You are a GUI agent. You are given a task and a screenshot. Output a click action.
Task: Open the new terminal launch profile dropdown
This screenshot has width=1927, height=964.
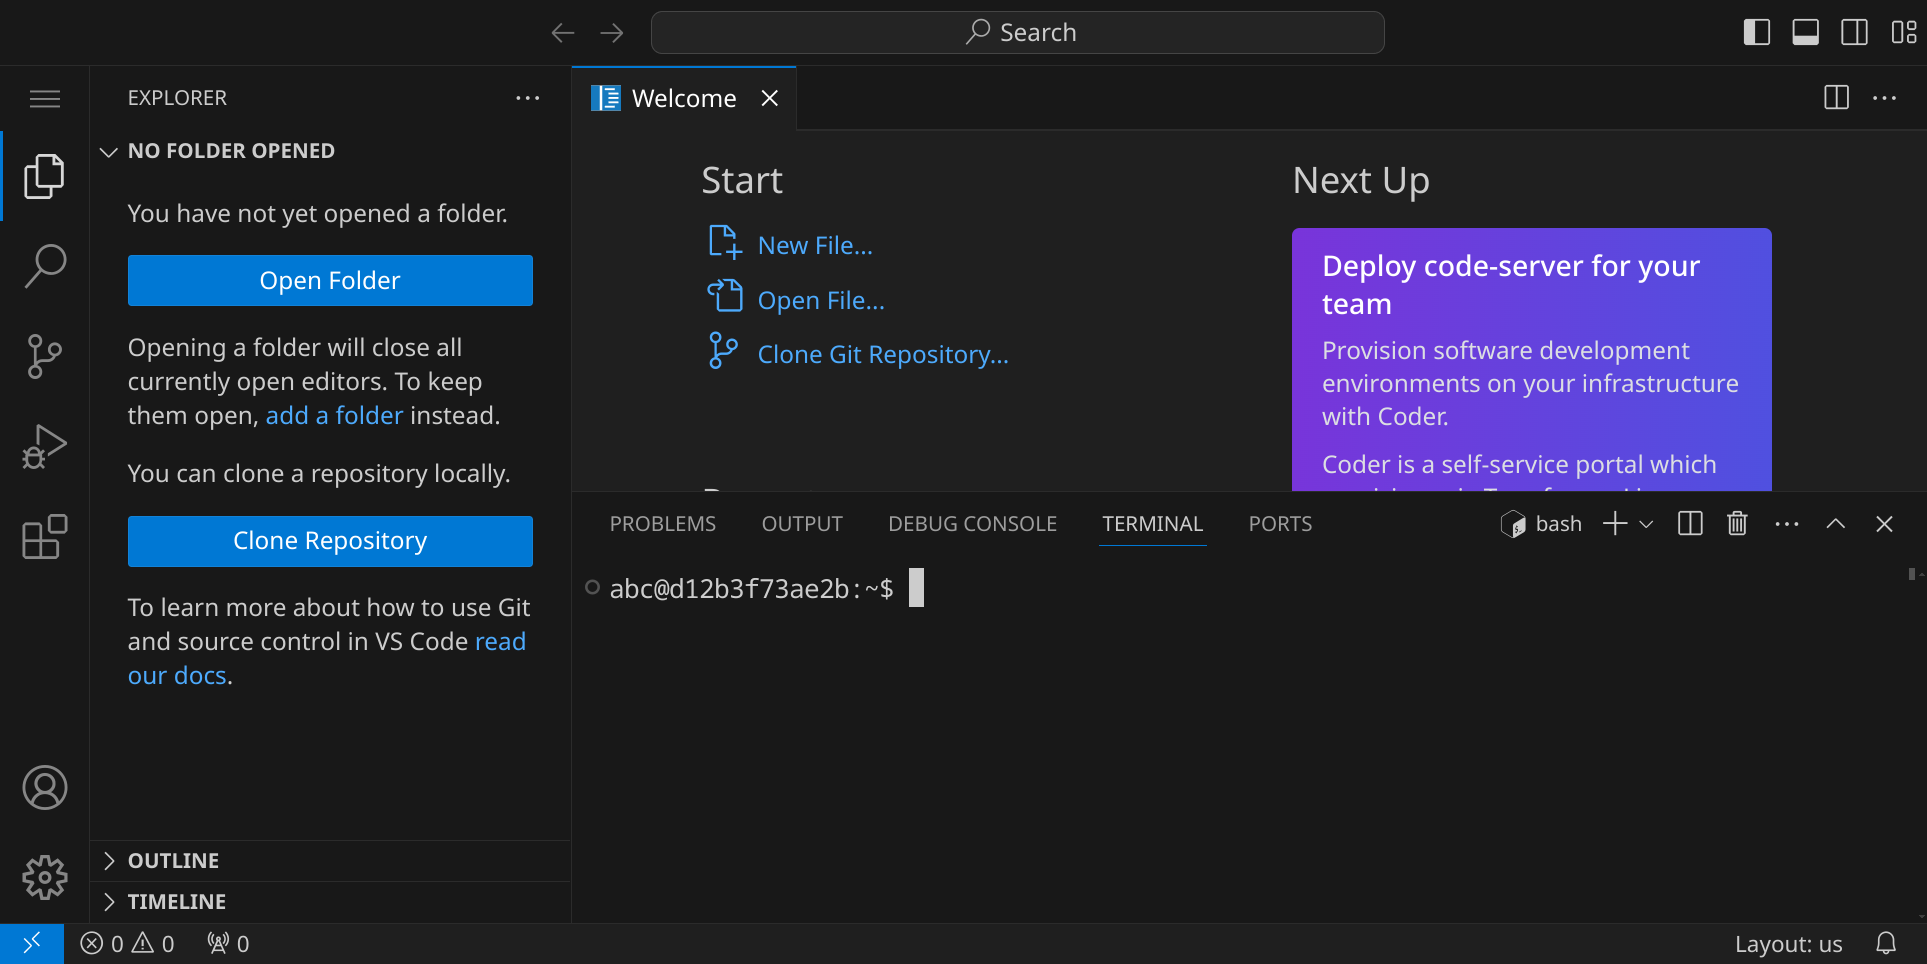click(1646, 524)
